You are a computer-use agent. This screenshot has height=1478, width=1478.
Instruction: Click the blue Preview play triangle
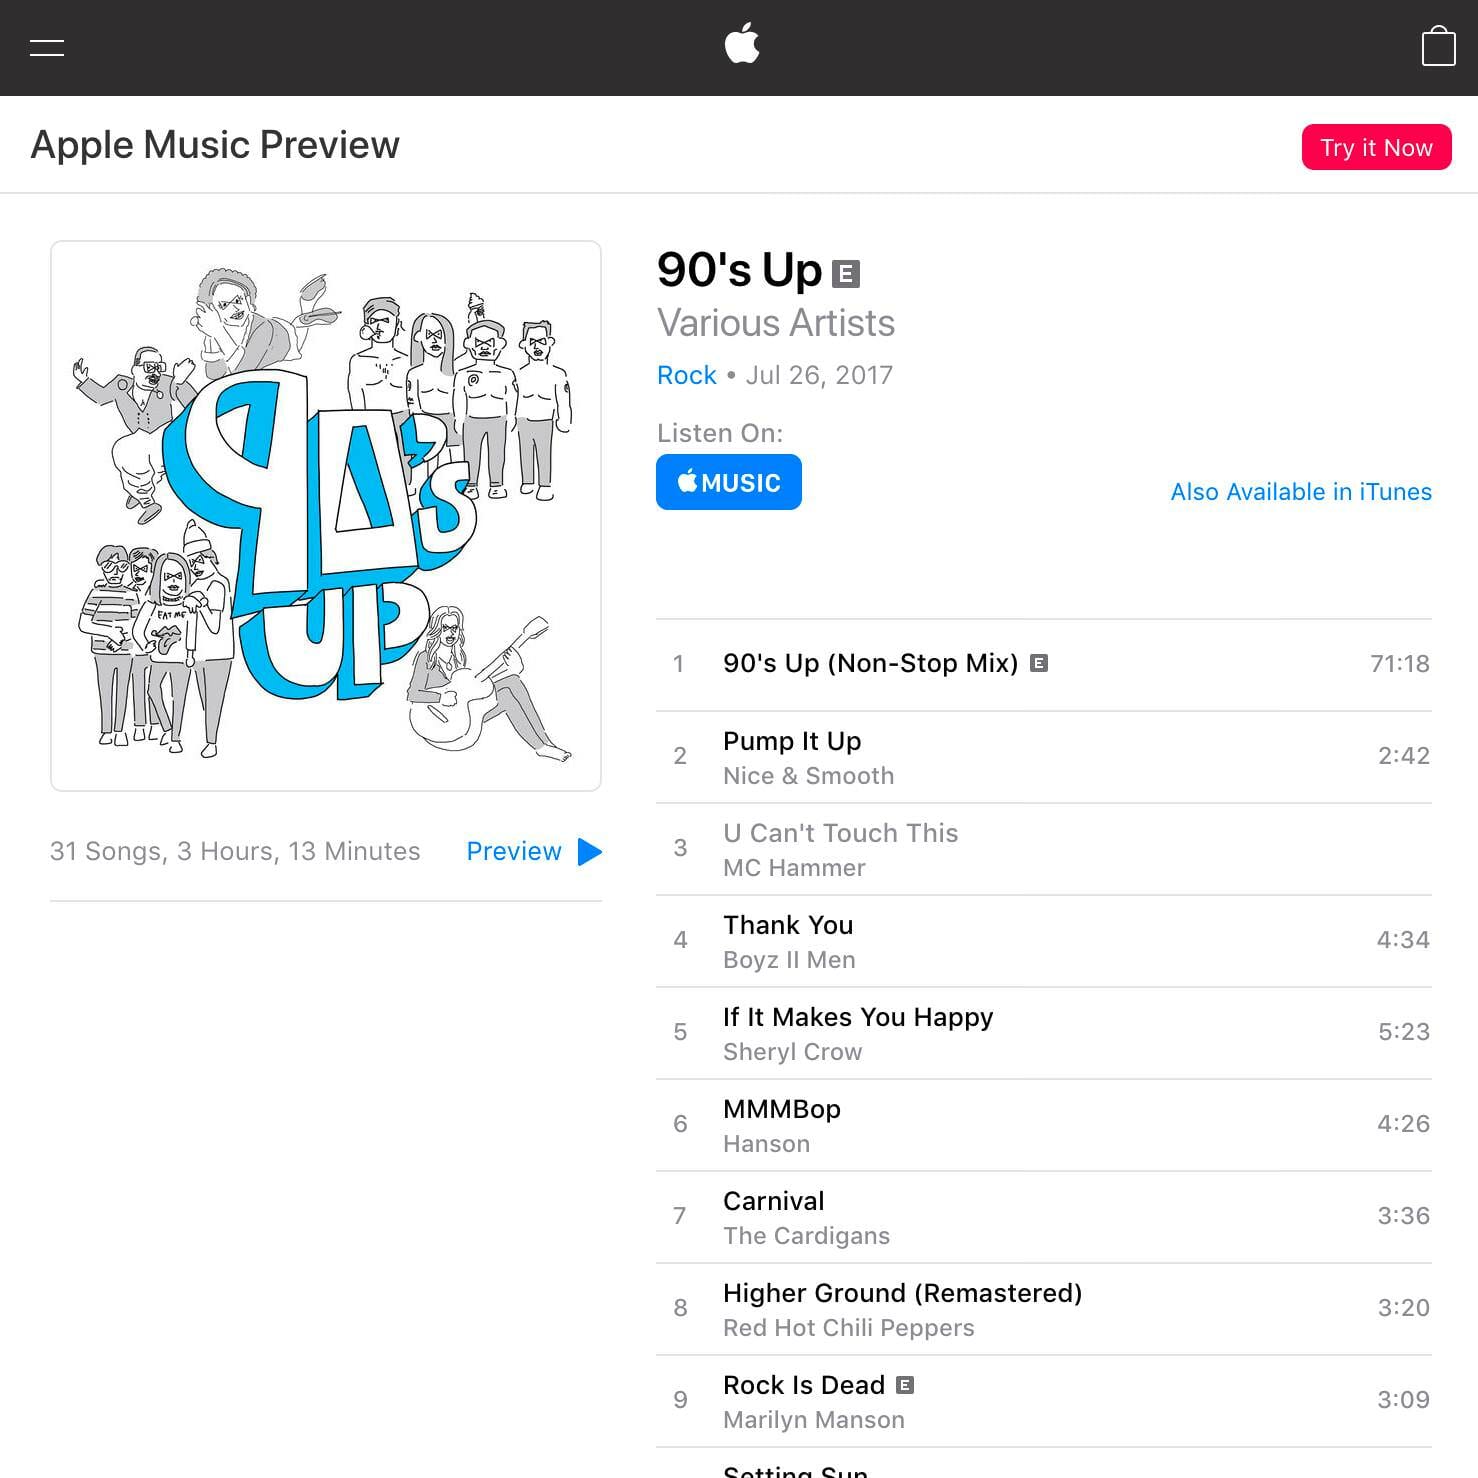coord(590,852)
